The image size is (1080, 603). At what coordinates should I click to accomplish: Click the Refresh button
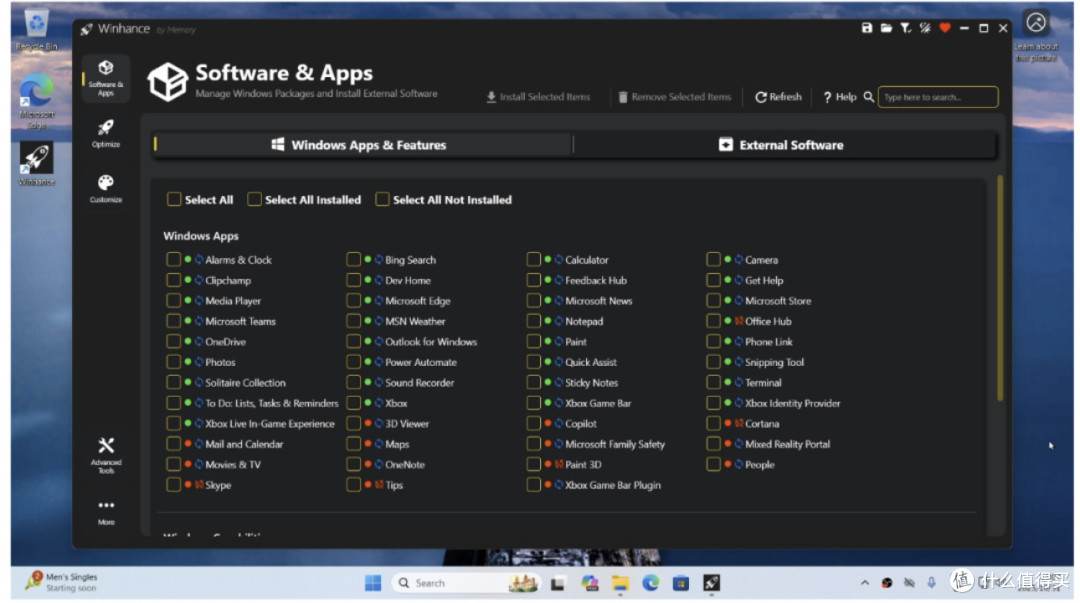click(x=778, y=97)
